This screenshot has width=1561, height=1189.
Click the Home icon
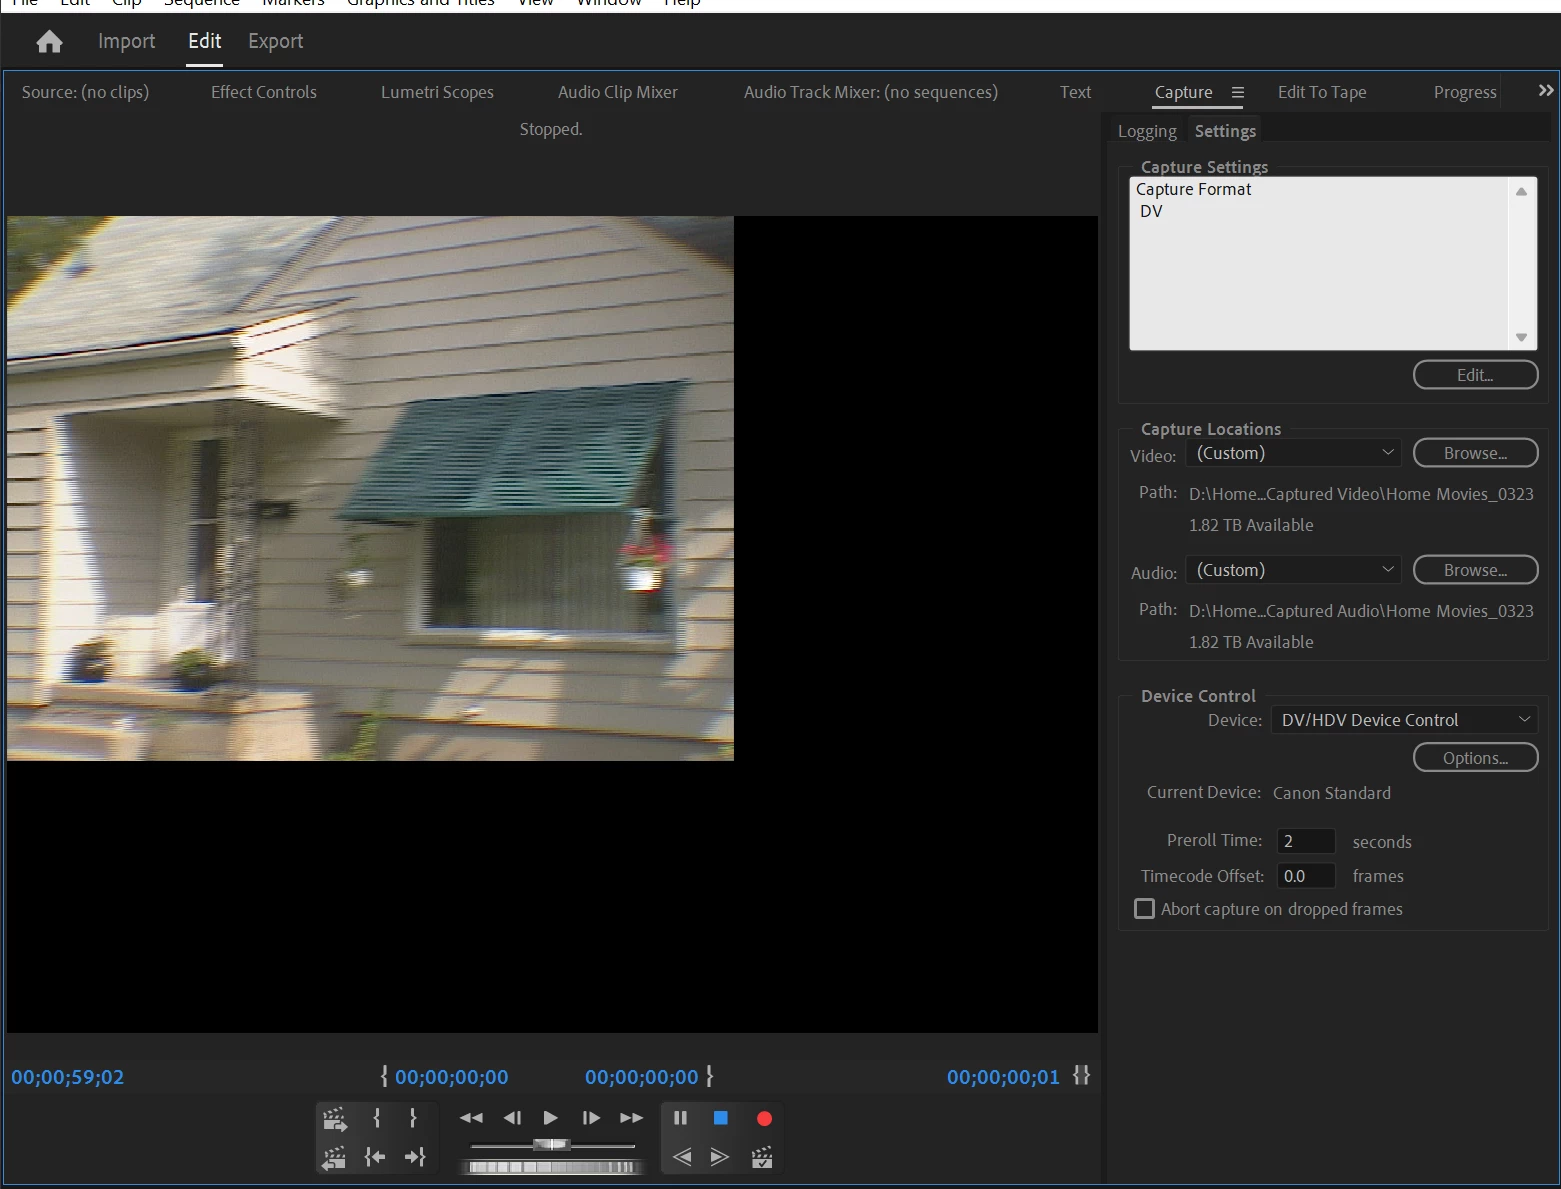coord(49,41)
